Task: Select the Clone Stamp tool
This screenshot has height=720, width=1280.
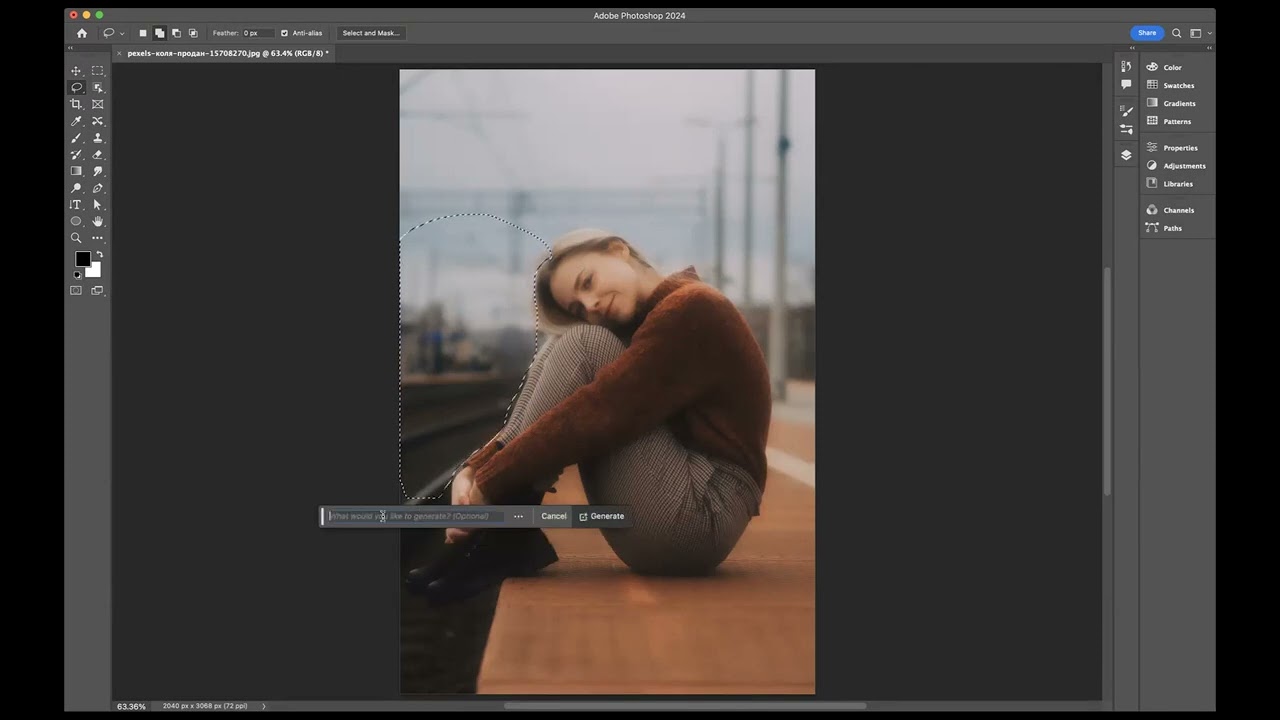Action: 97,138
